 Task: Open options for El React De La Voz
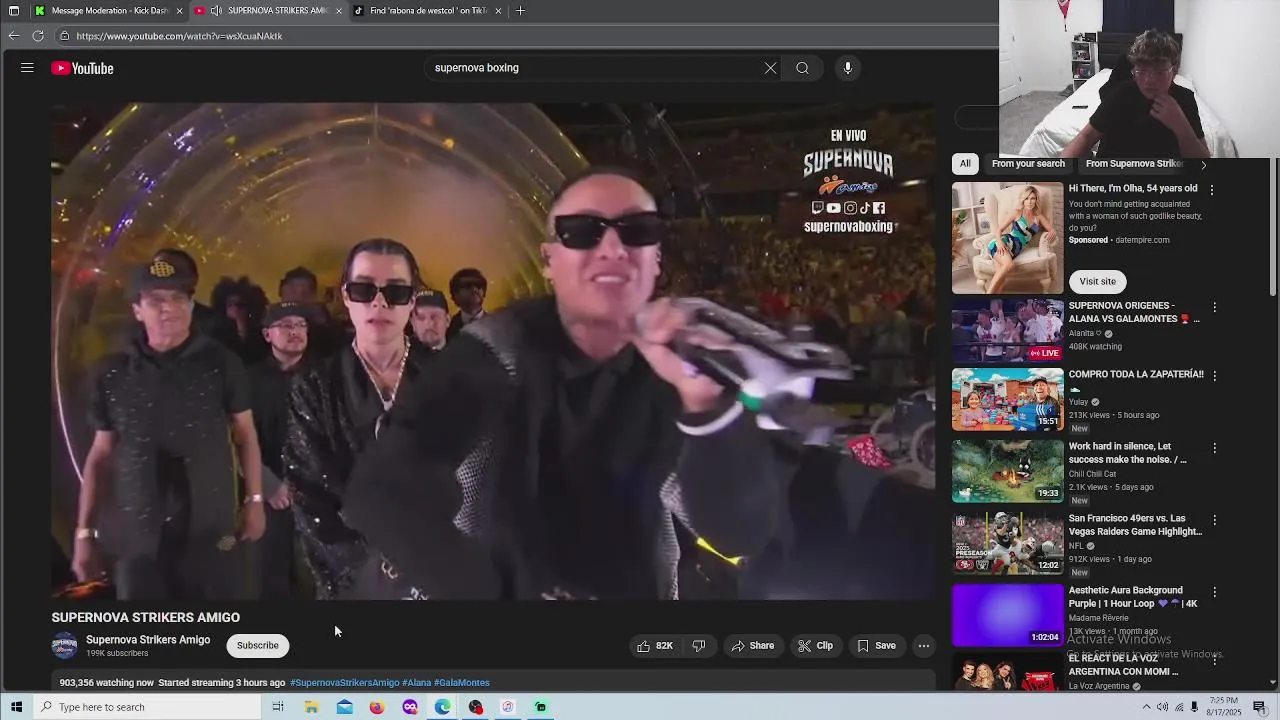point(1215,660)
